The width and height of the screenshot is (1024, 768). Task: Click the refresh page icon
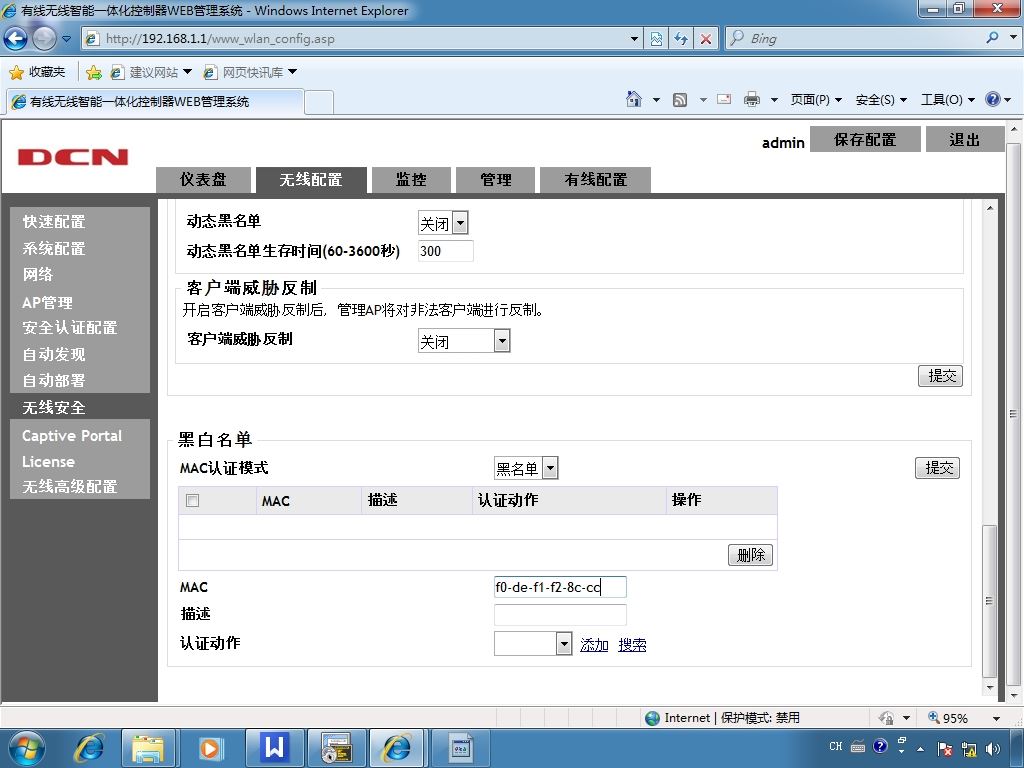tap(681, 39)
